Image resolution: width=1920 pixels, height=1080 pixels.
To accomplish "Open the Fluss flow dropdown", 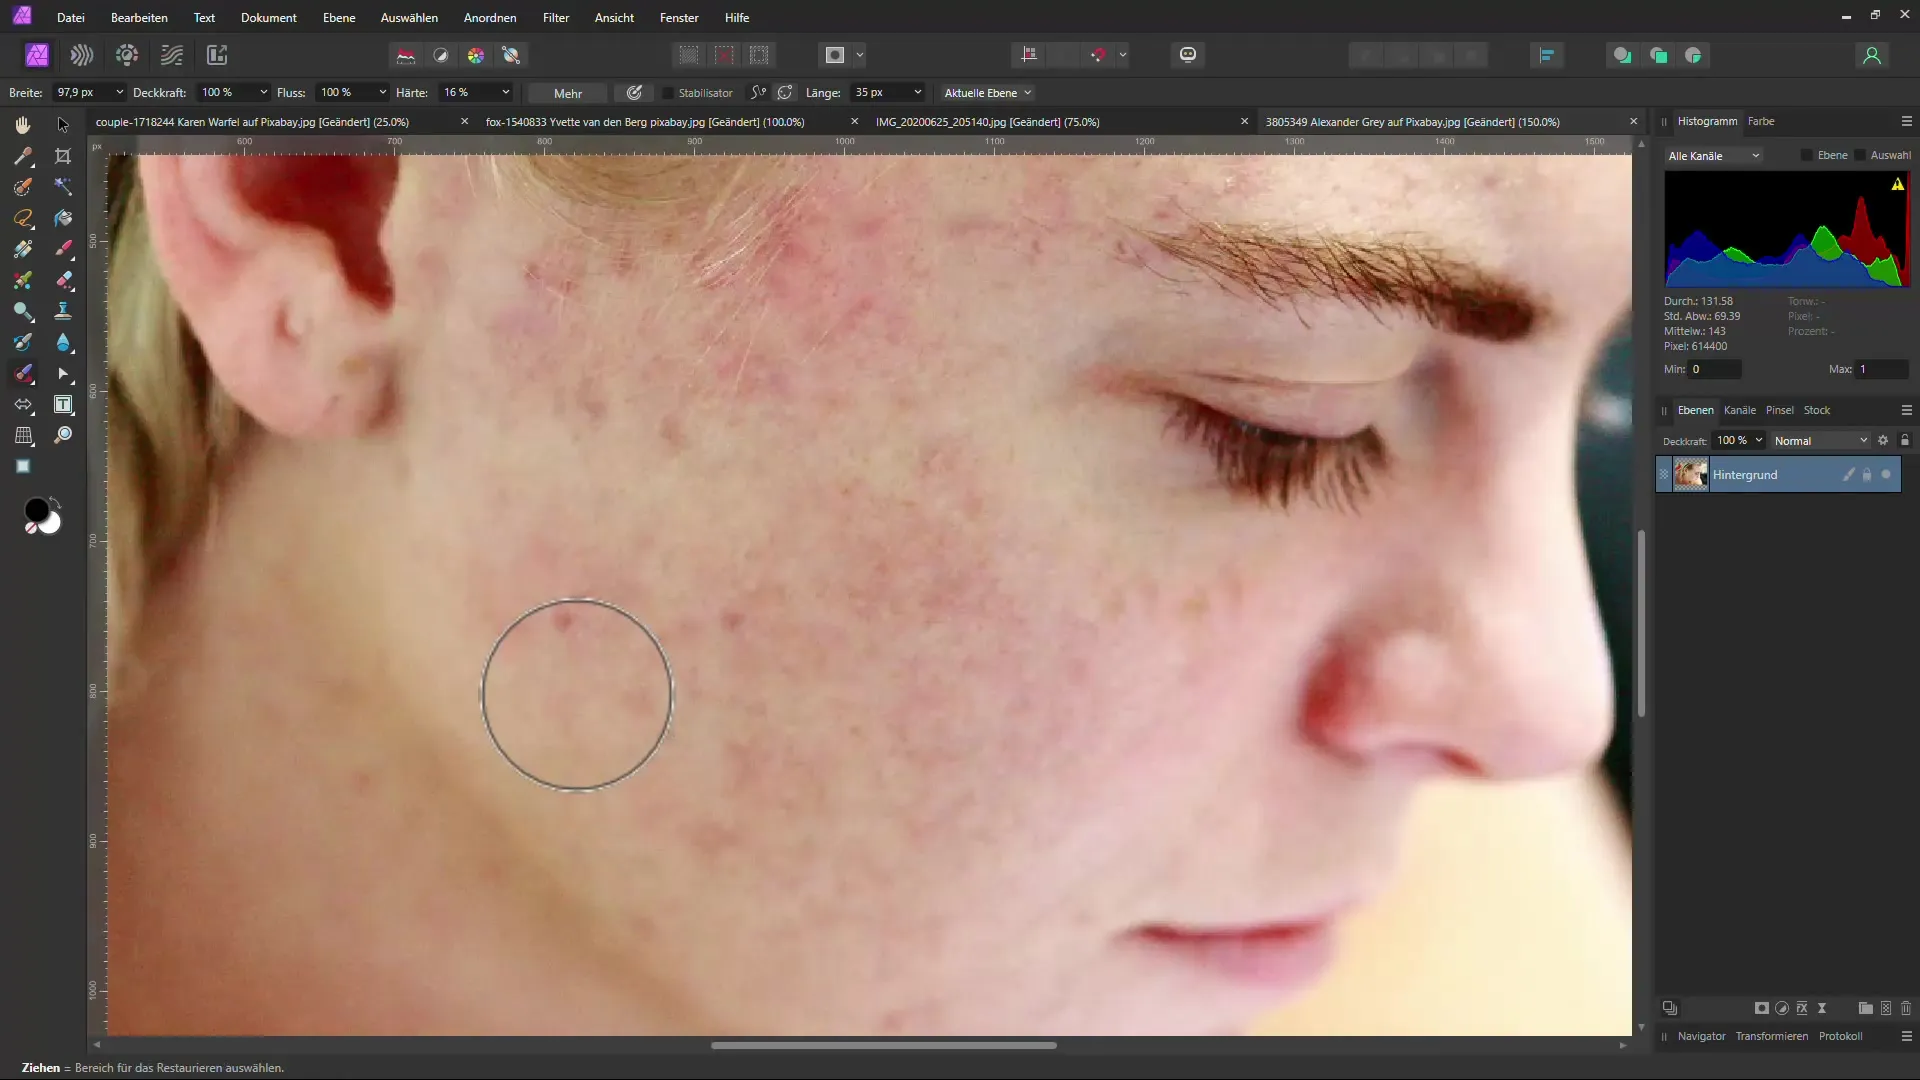I will [382, 93].
